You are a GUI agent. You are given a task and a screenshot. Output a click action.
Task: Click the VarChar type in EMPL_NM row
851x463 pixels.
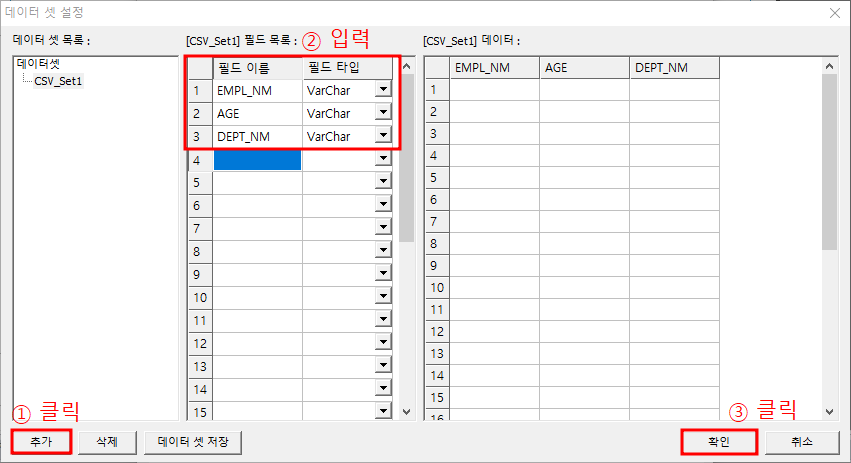tap(339, 91)
